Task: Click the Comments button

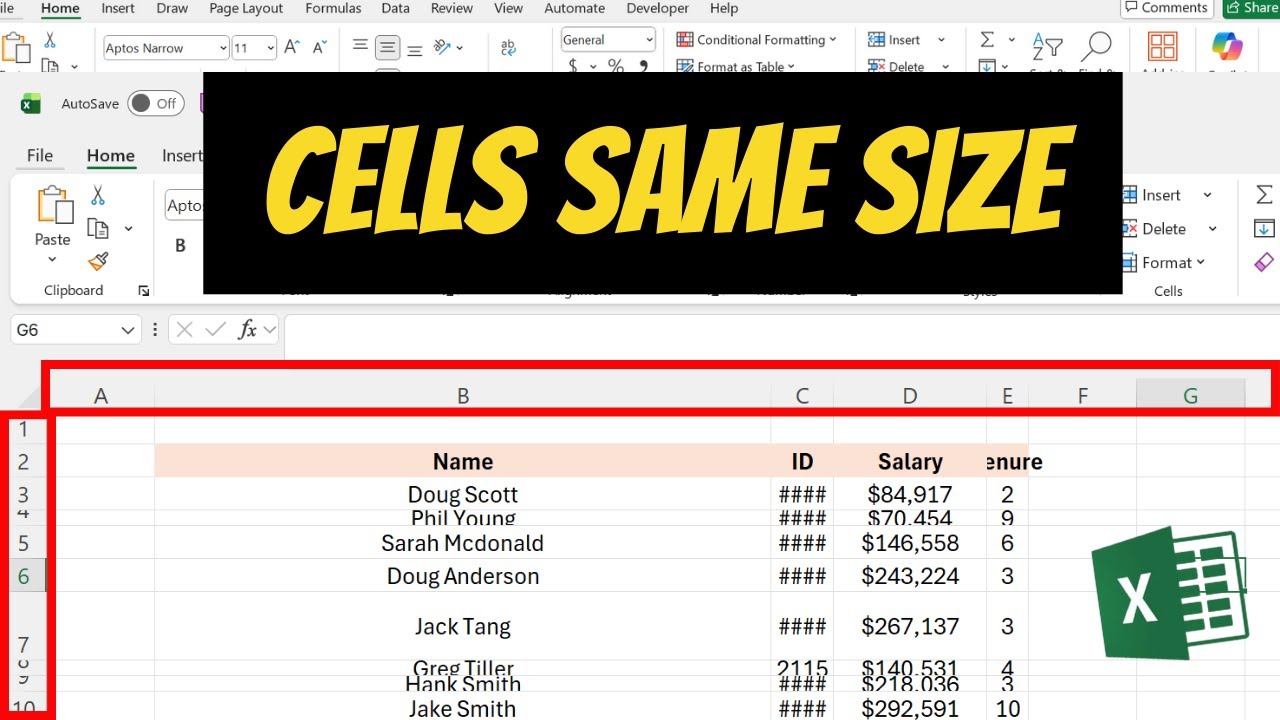Action: pos(1165,8)
